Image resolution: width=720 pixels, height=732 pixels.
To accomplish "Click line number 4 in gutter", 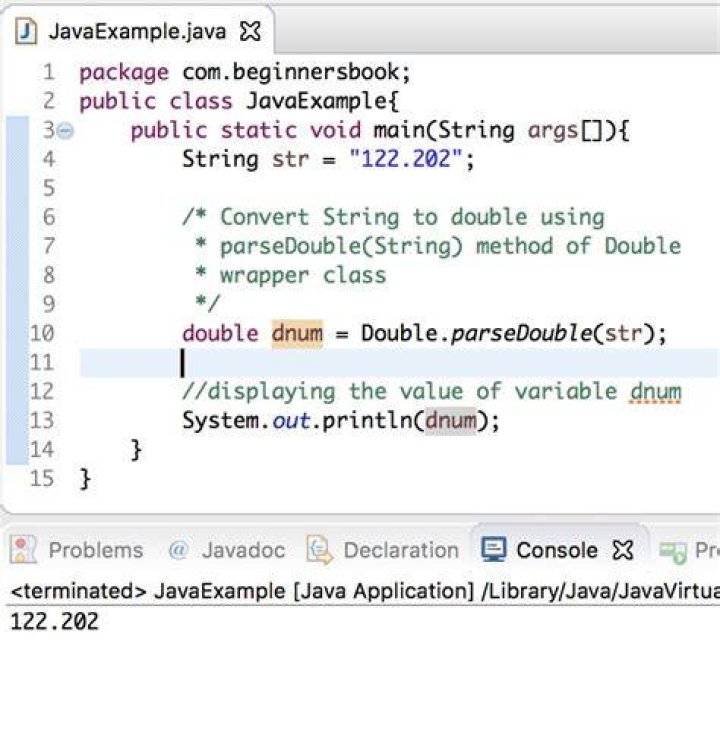I will pyautogui.click(x=49, y=159).
